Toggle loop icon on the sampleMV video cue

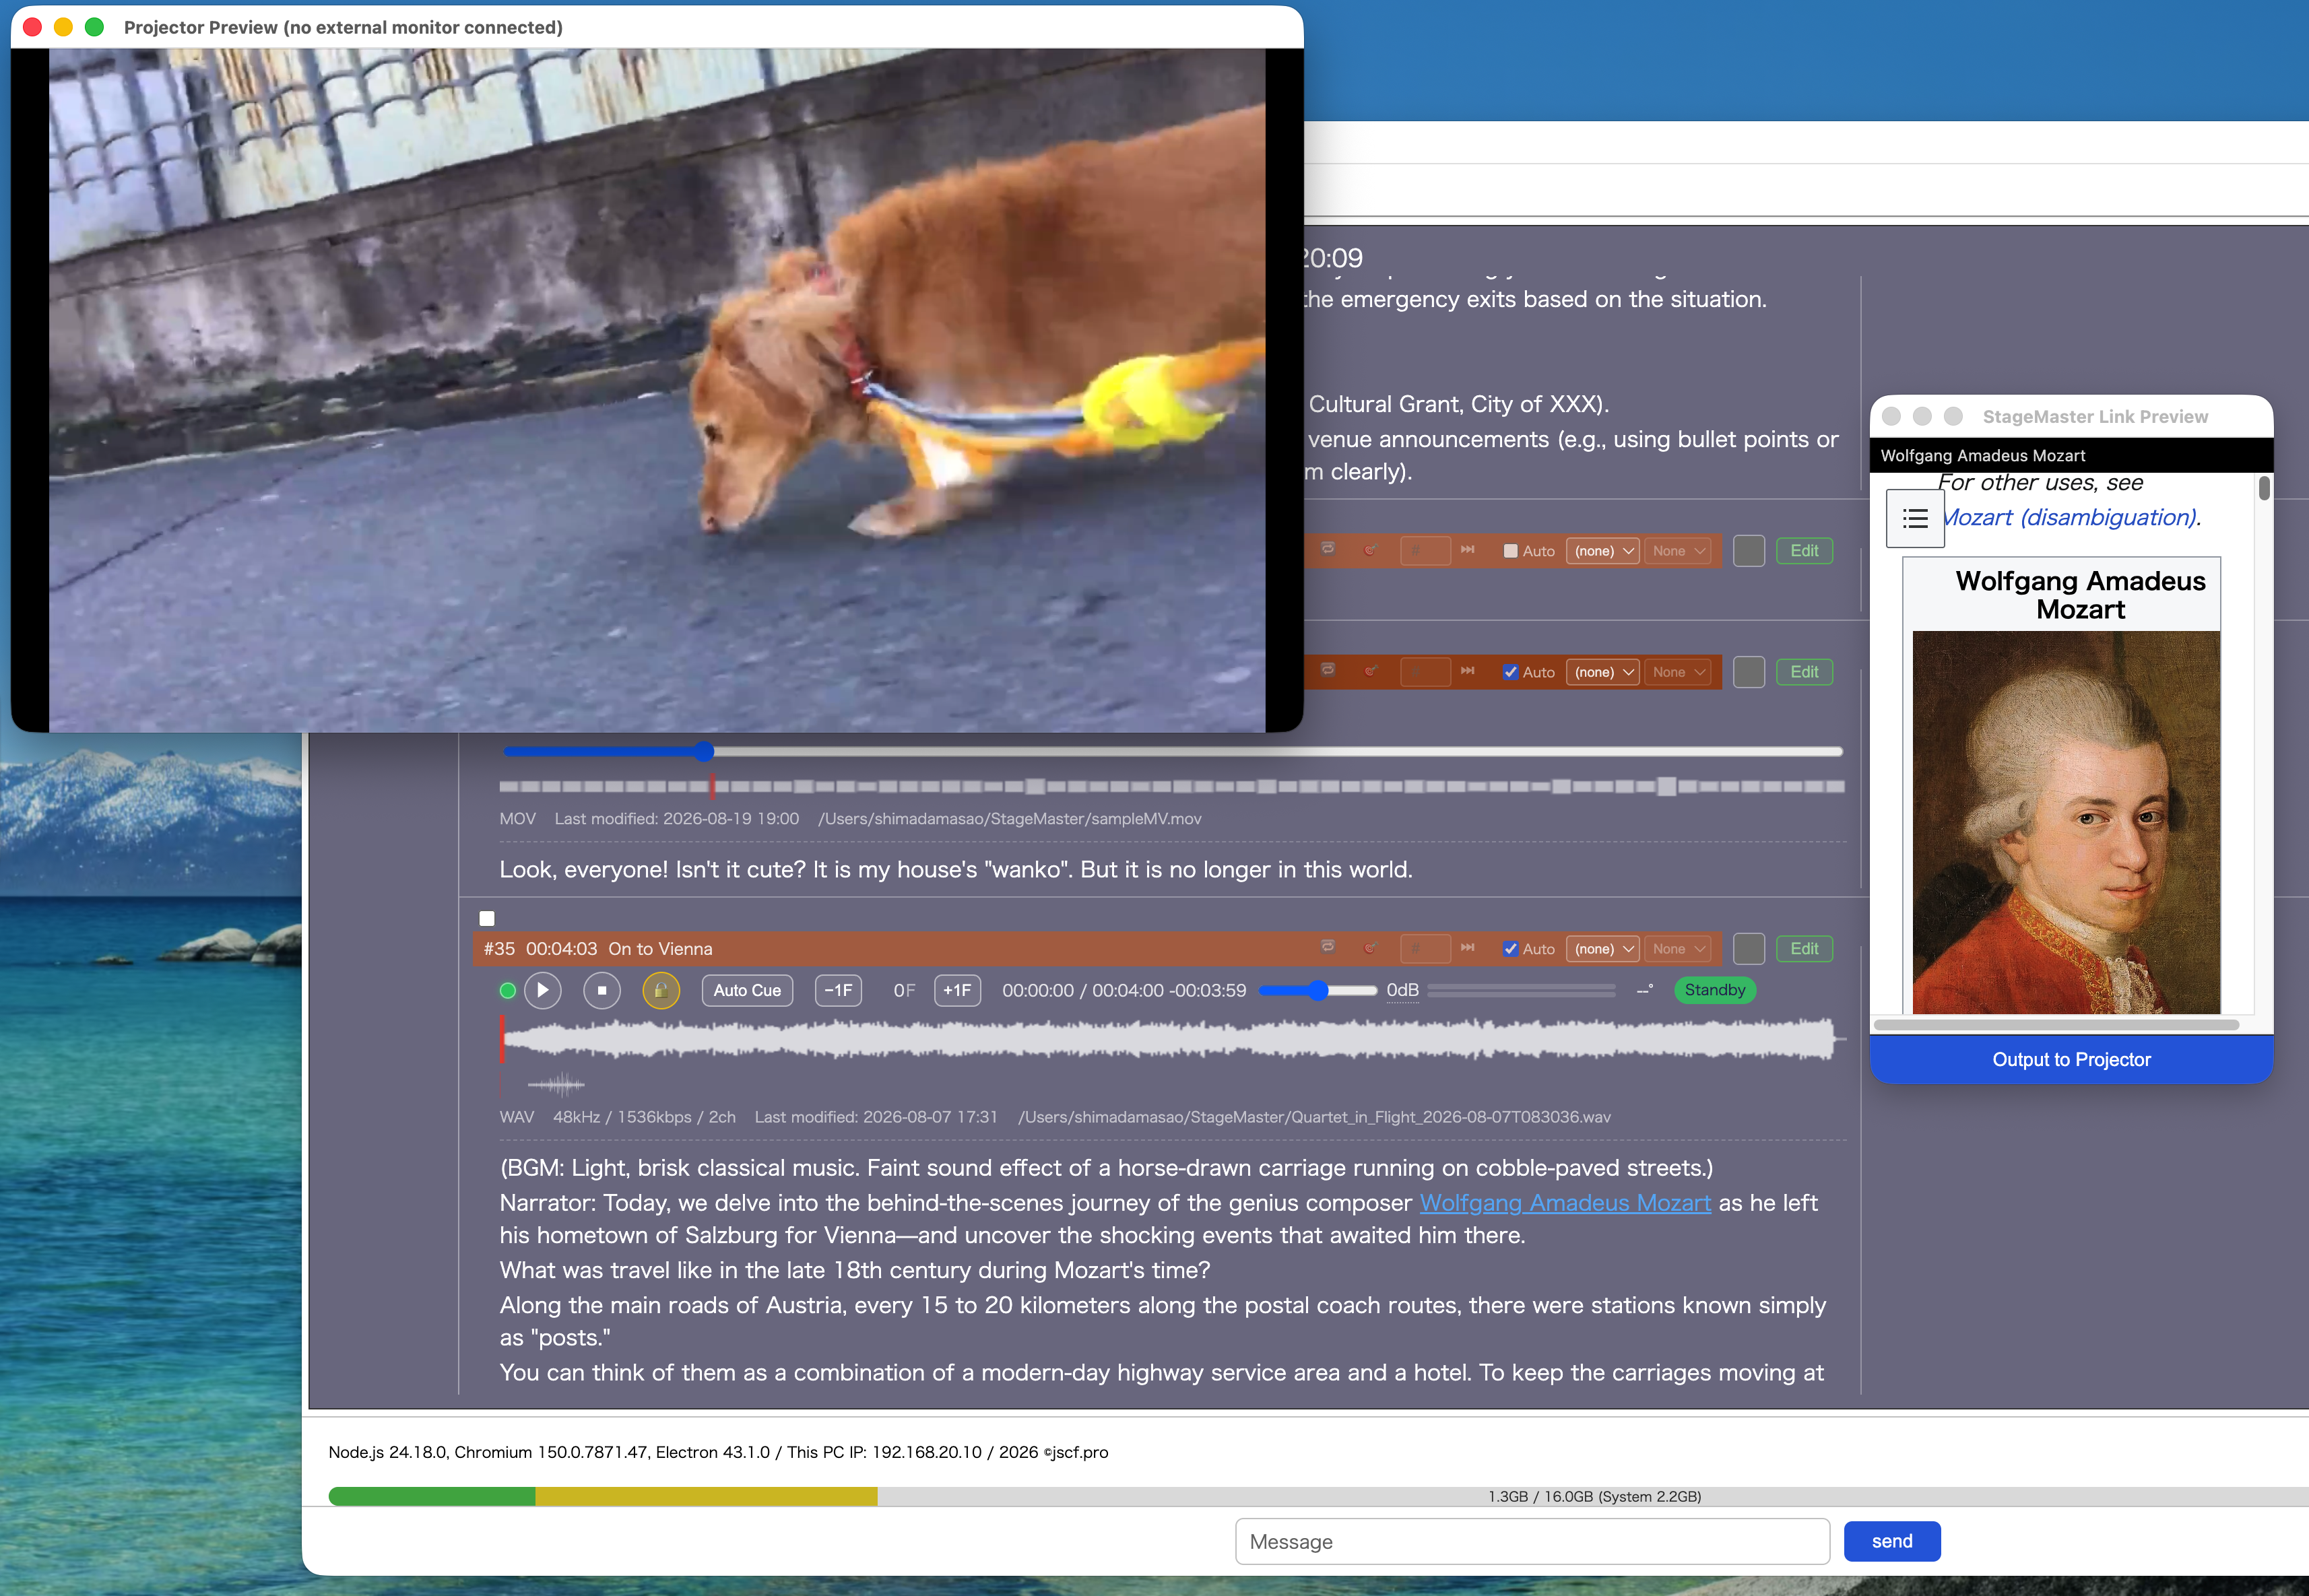(x=1328, y=670)
